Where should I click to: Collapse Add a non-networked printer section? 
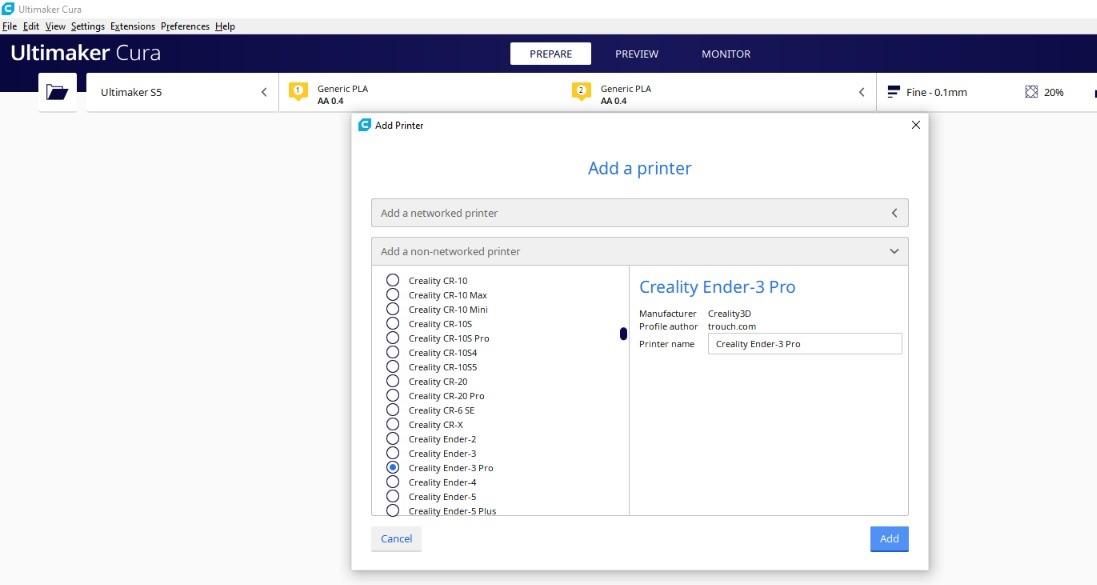pos(639,251)
